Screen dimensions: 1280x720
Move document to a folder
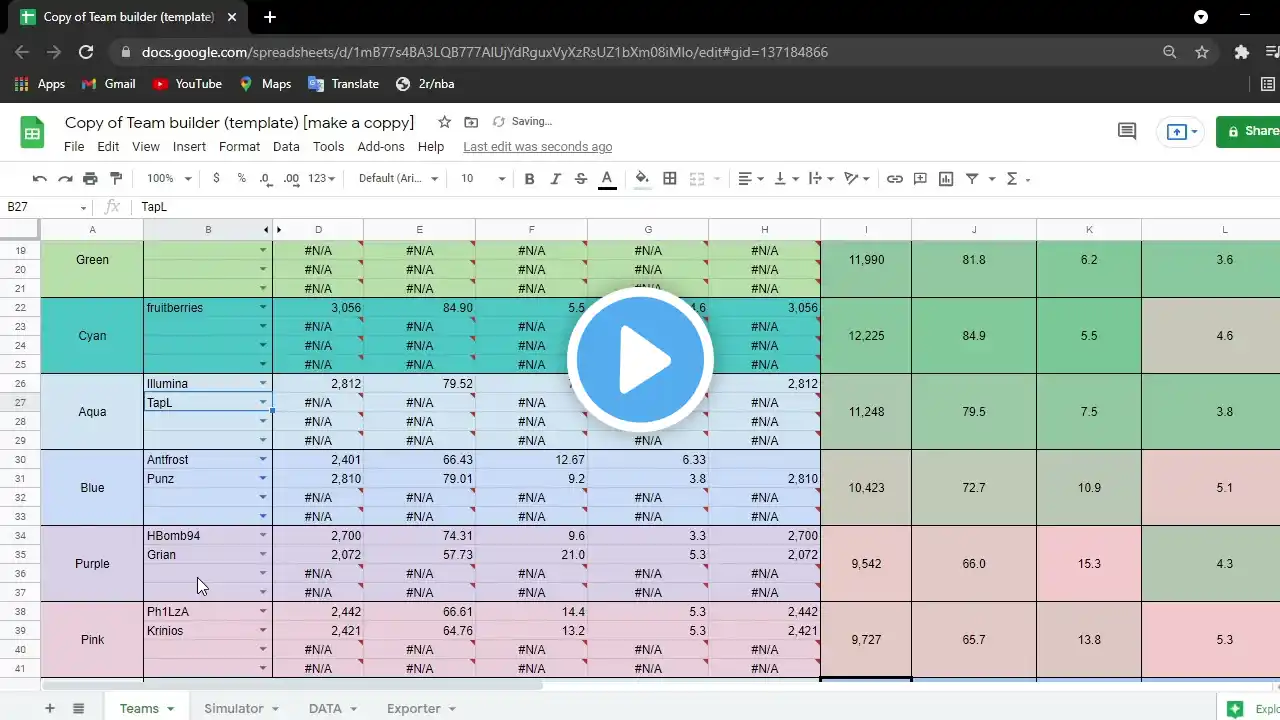[x=471, y=122]
